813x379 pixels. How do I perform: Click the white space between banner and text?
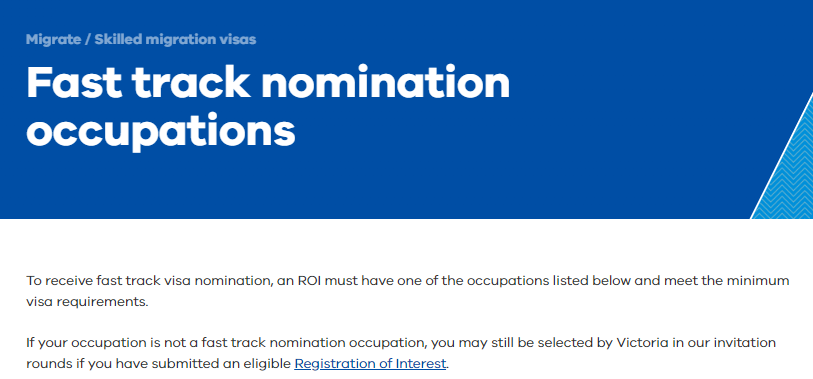click(406, 246)
